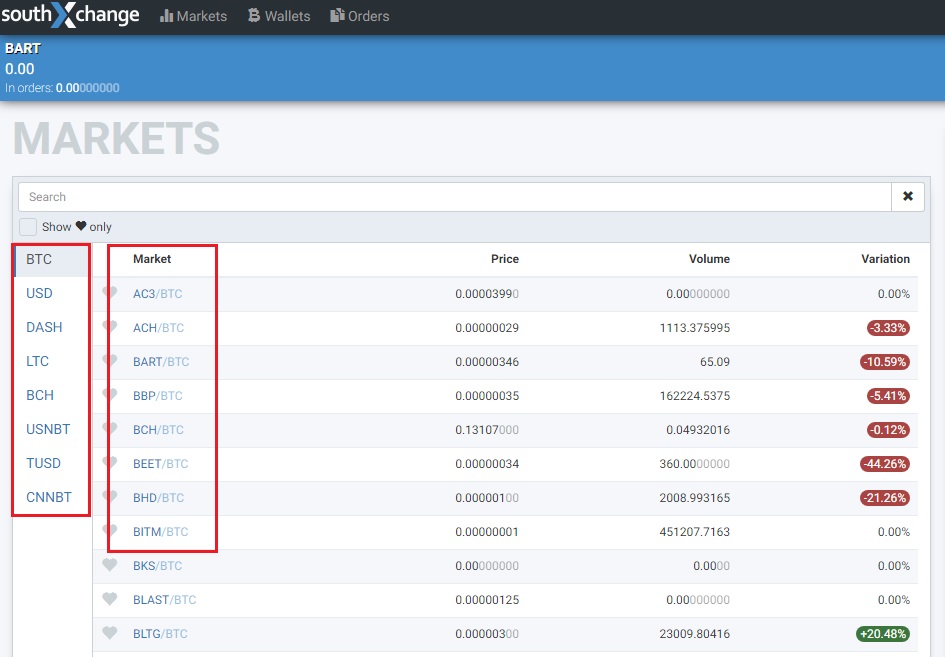Focus the market Search field

click(455, 196)
